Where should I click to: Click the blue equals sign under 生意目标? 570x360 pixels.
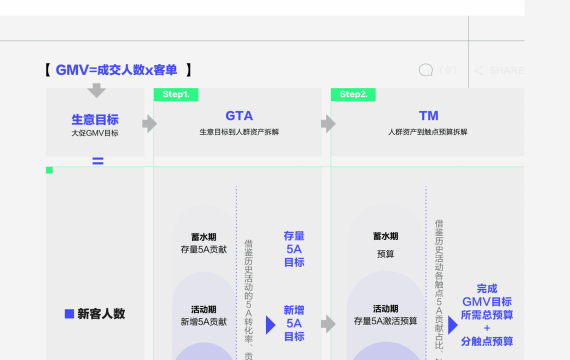coord(98,160)
